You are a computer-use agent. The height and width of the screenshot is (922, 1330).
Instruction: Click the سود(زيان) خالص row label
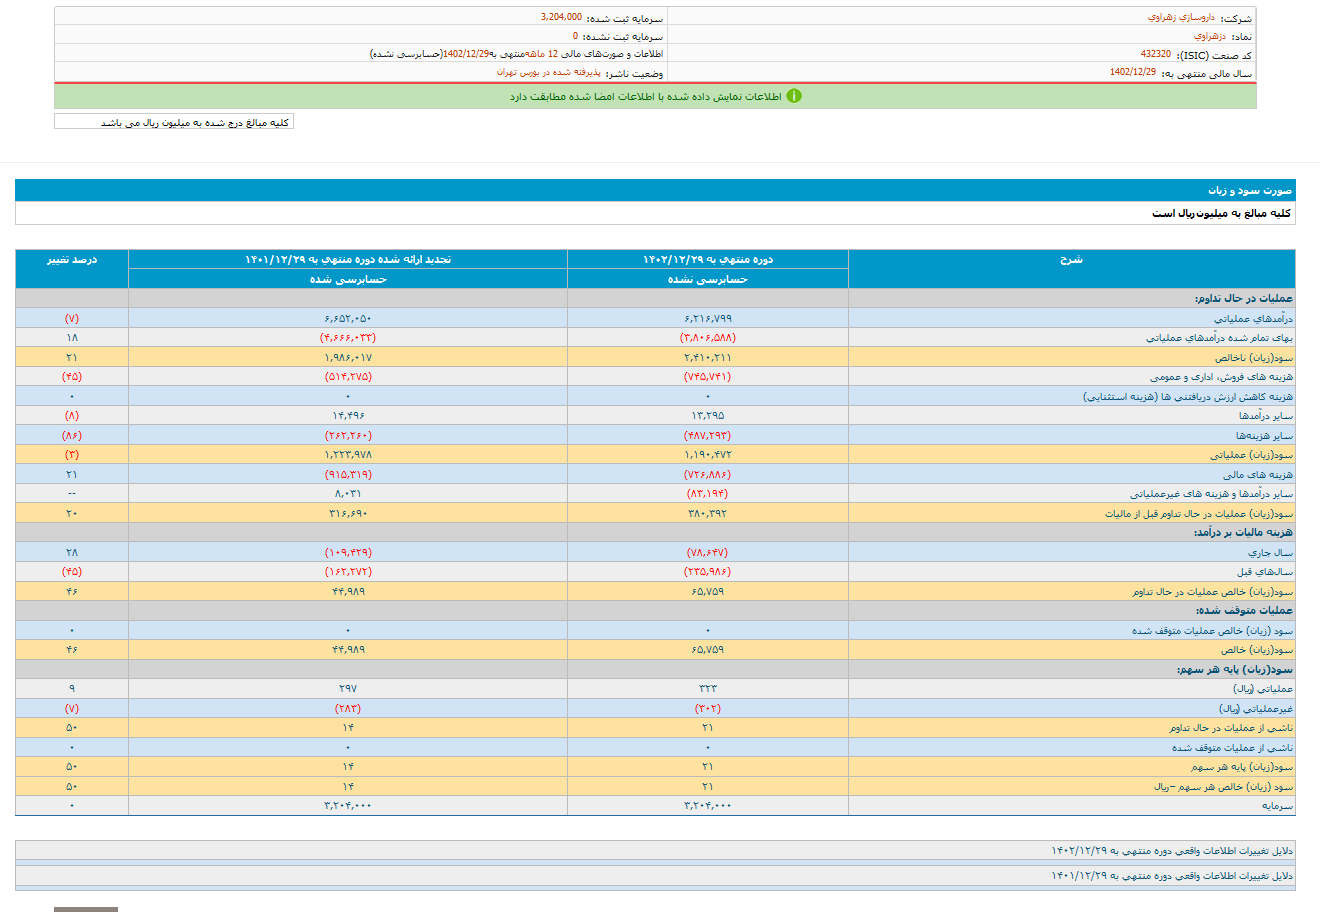coord(1256,650)
